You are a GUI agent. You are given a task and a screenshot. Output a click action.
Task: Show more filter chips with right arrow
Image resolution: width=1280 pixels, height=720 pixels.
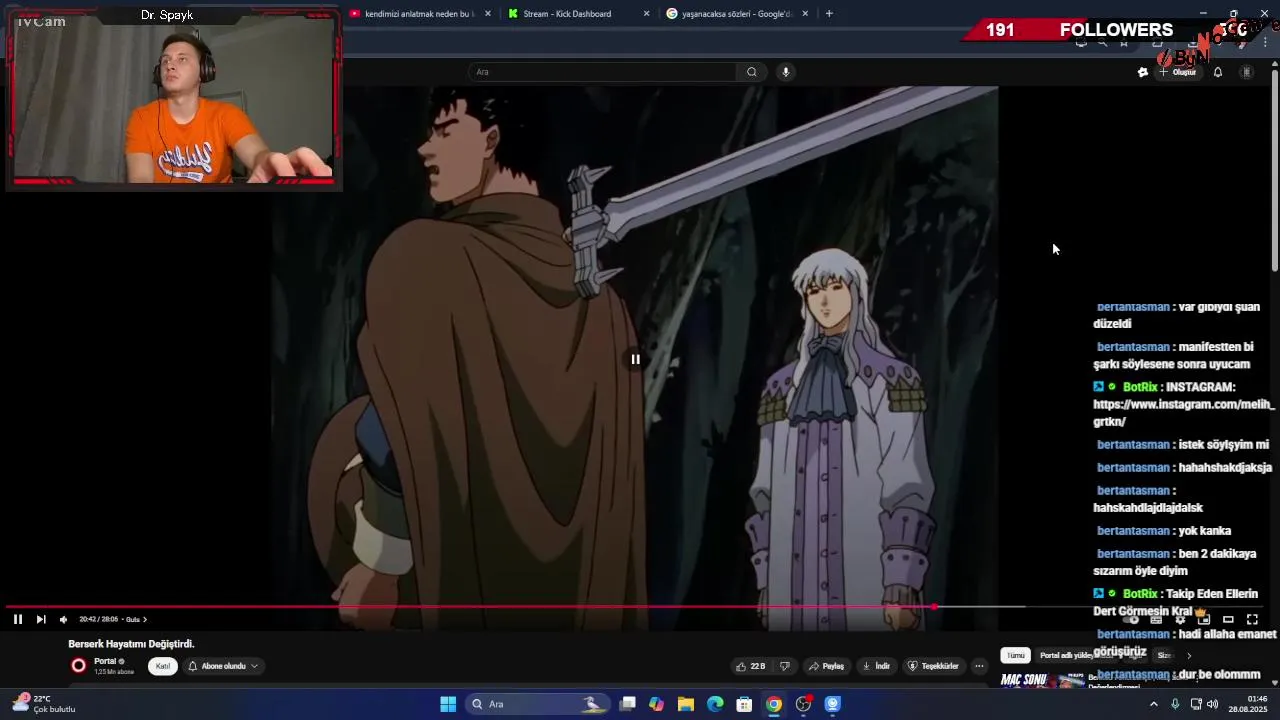pyautogui.click(x=1189, y=656)
